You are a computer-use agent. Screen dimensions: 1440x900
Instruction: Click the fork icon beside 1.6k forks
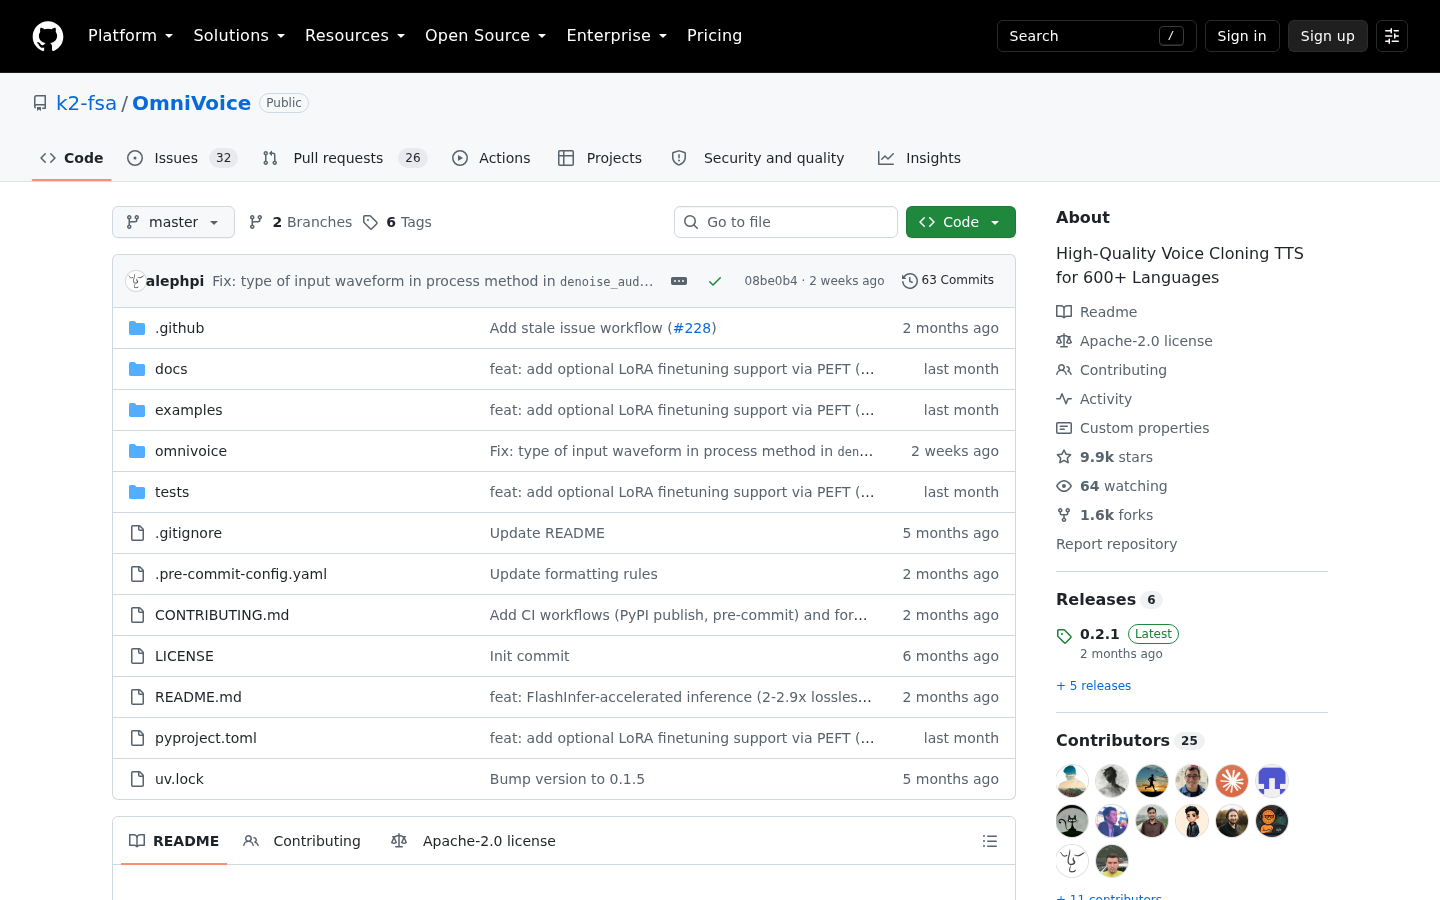1064,515
